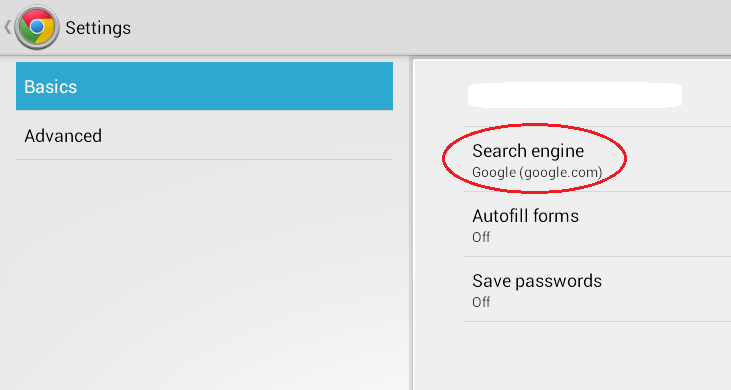Open the Search engine setting

coord(598,159)
